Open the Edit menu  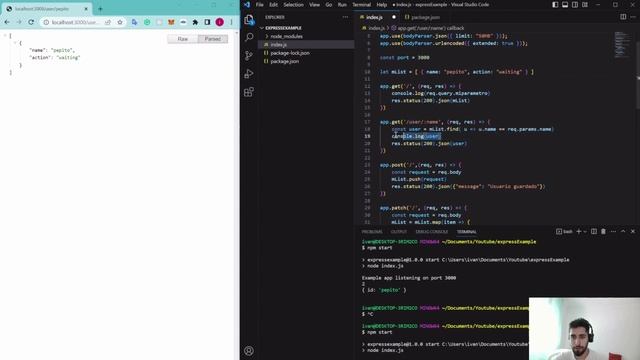point(273,4)
